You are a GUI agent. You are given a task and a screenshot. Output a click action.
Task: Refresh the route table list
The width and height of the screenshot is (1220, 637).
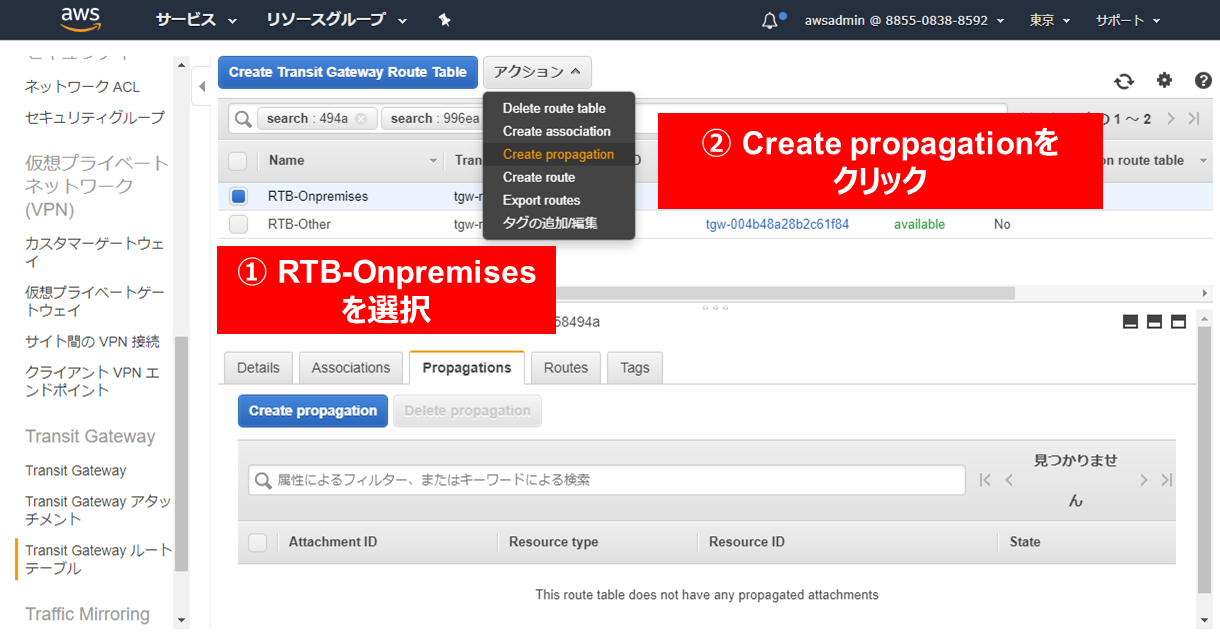tap(1124, 81)
